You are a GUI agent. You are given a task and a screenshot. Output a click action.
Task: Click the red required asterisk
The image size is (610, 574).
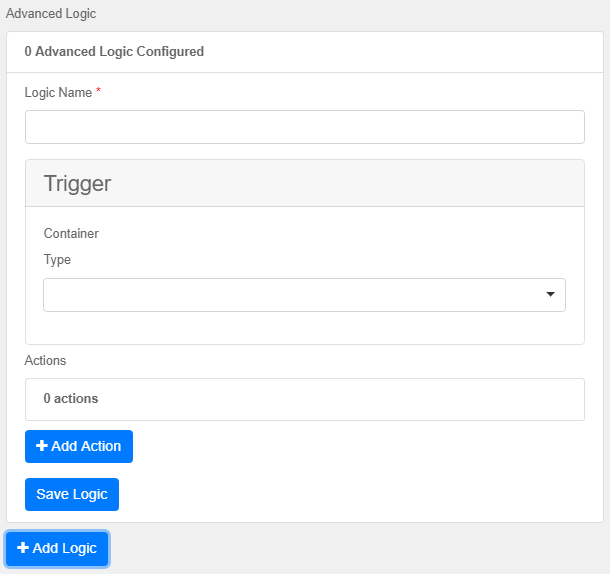(98, 91)
